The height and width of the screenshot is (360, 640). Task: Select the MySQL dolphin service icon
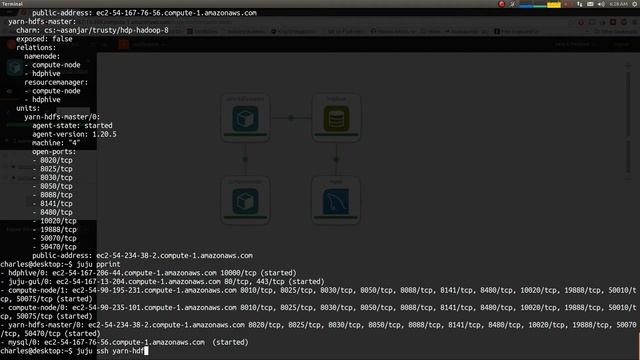(x=336, y=202)
